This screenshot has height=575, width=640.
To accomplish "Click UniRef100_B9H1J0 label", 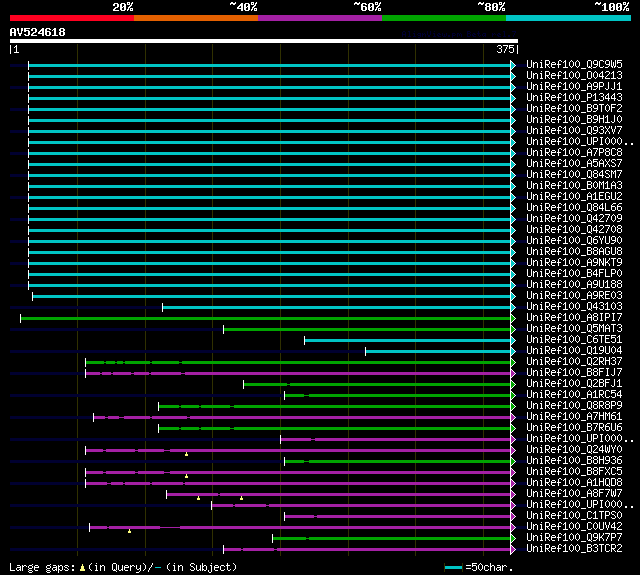I will (574, 120).
